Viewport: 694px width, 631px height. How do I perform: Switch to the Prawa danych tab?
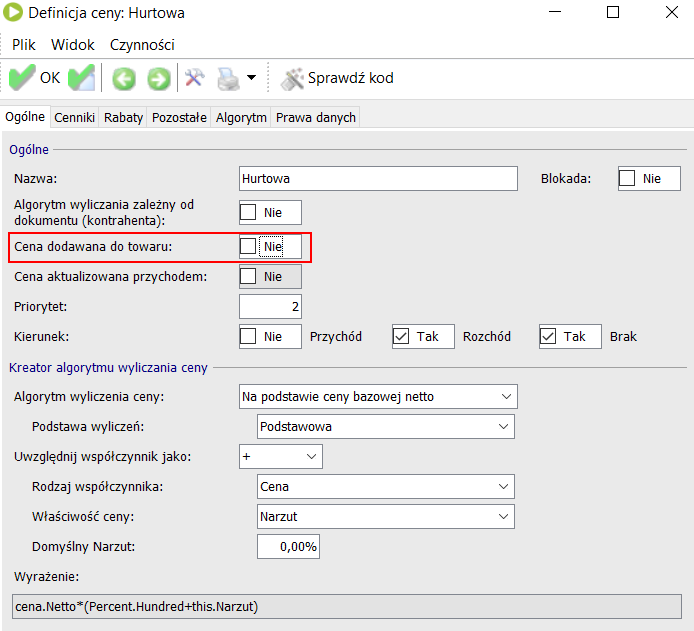tap(315, 117)
